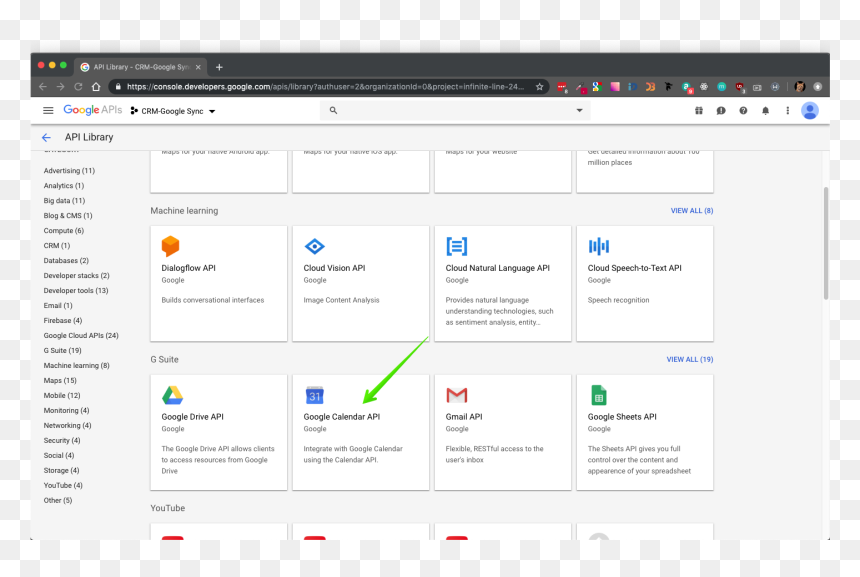
Task: Open the Google Sheets API card title
Action: tap(622, 417)
